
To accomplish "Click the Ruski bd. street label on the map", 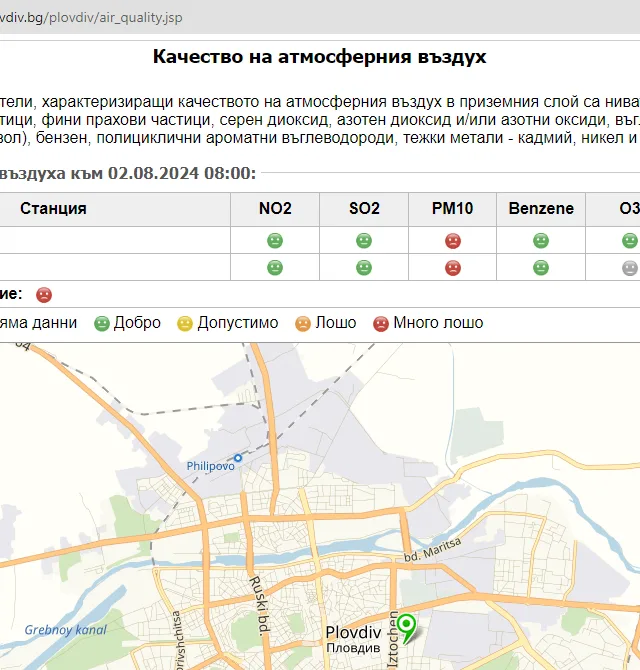I will pos(259,605).
